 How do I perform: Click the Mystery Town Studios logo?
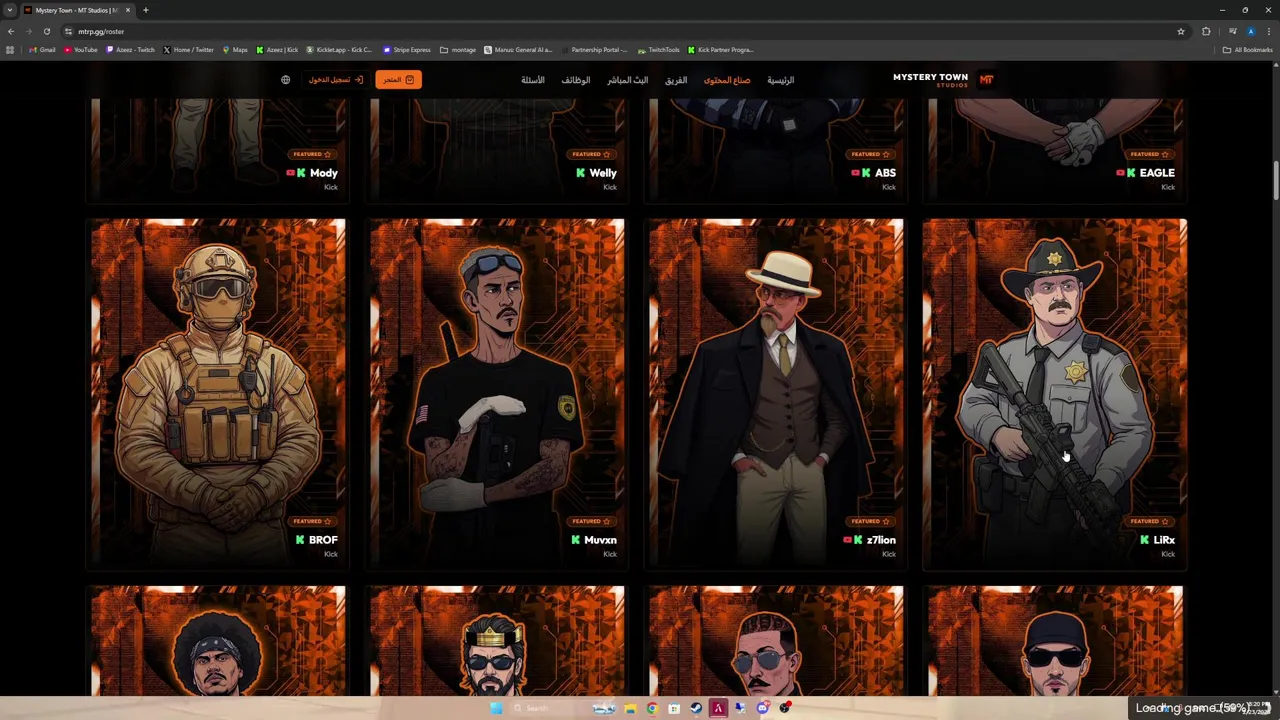(943, 80)
